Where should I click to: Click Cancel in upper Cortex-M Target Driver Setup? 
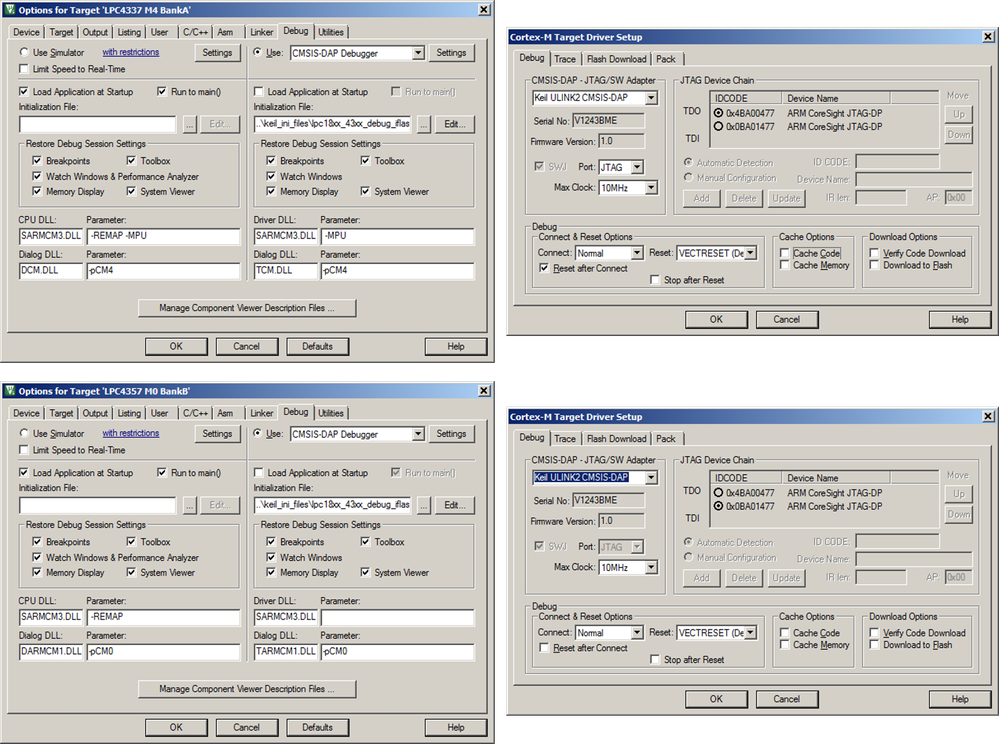click(786, 319)
